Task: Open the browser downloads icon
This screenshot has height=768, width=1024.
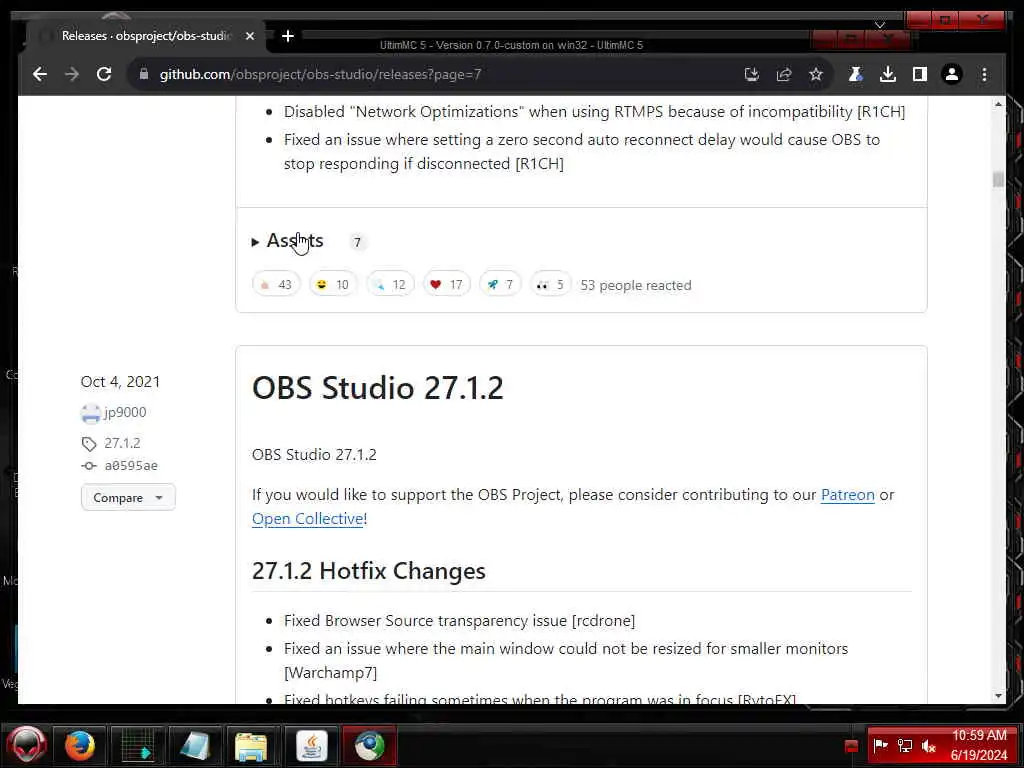Action: (x=888, y=74)
